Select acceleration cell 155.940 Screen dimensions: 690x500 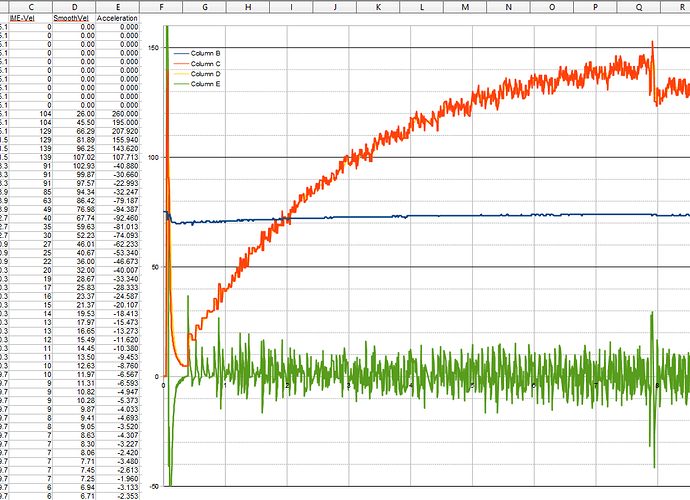118,140
